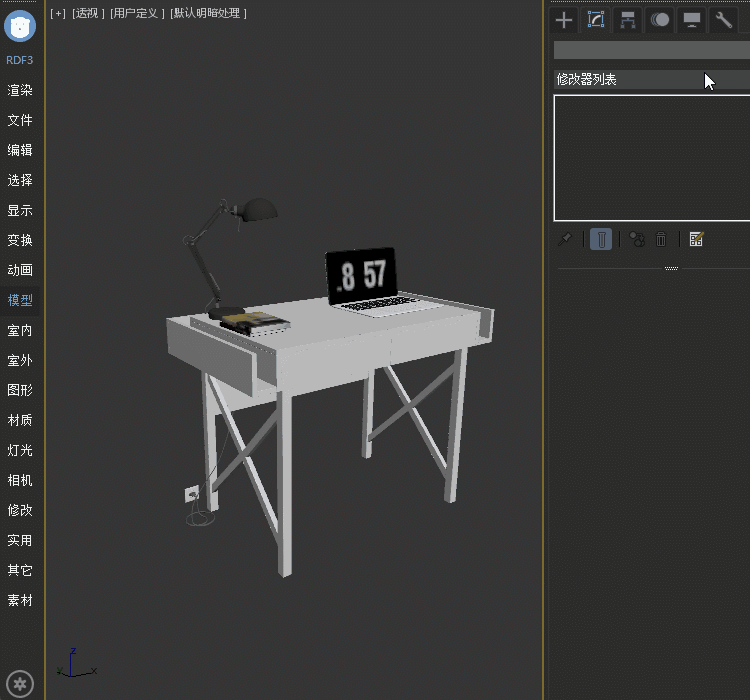Switch to the Modify panel tab
Image resolution: width=750 pixels, height=700 pixels.
[596, 20]
